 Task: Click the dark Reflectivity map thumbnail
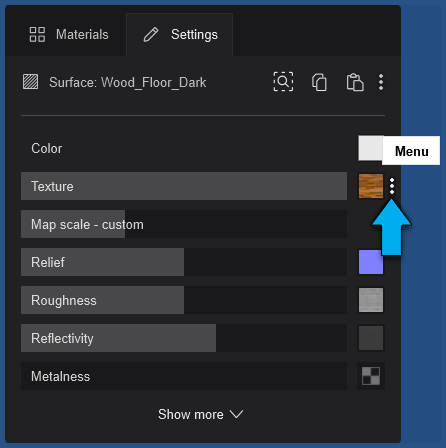(371, 338)
